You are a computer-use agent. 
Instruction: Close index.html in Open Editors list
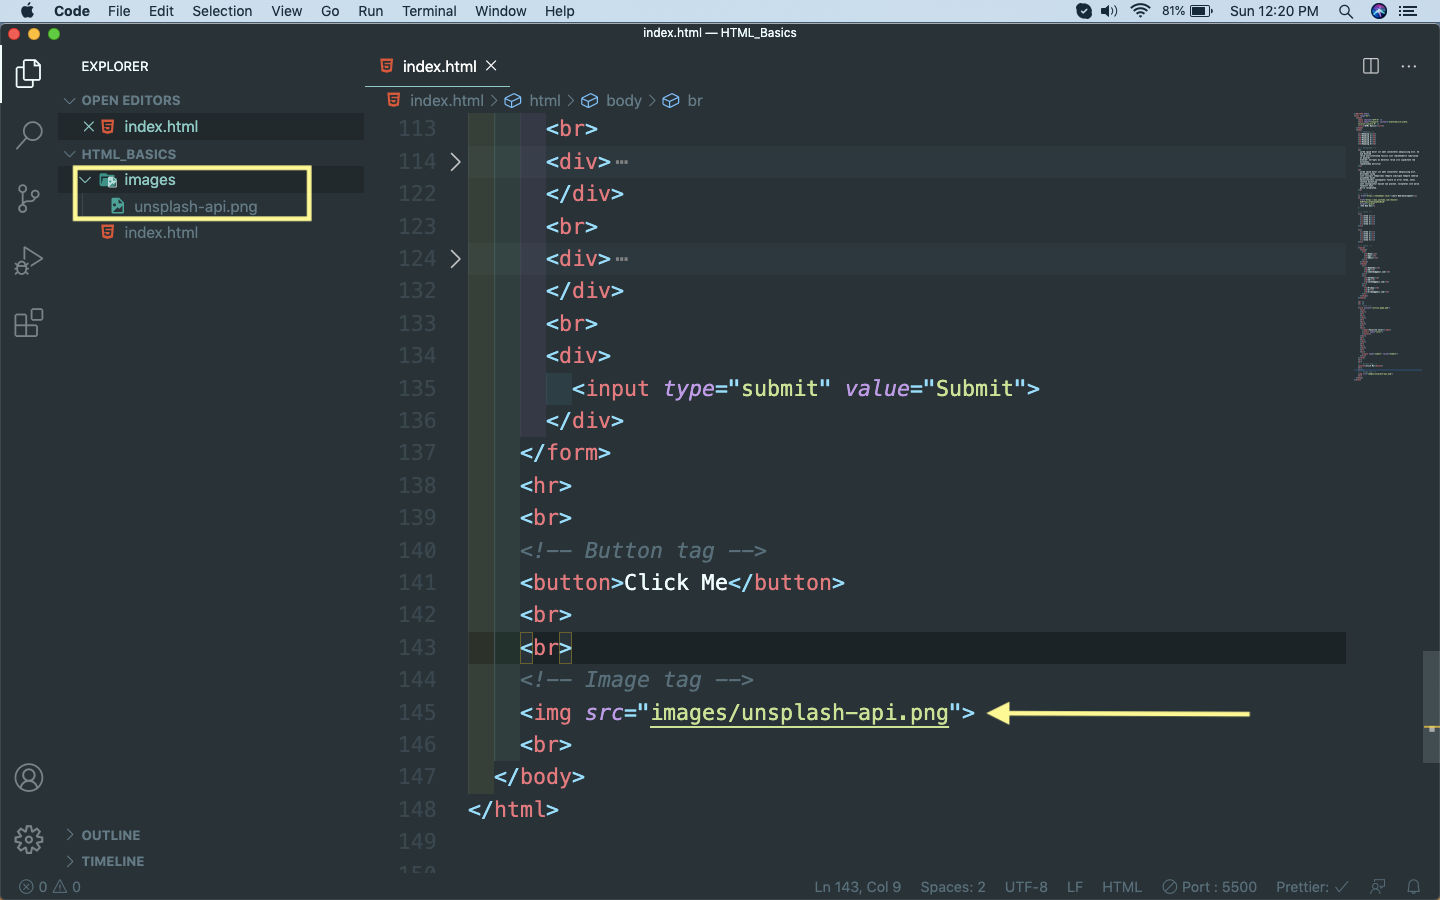coord(88,127)
